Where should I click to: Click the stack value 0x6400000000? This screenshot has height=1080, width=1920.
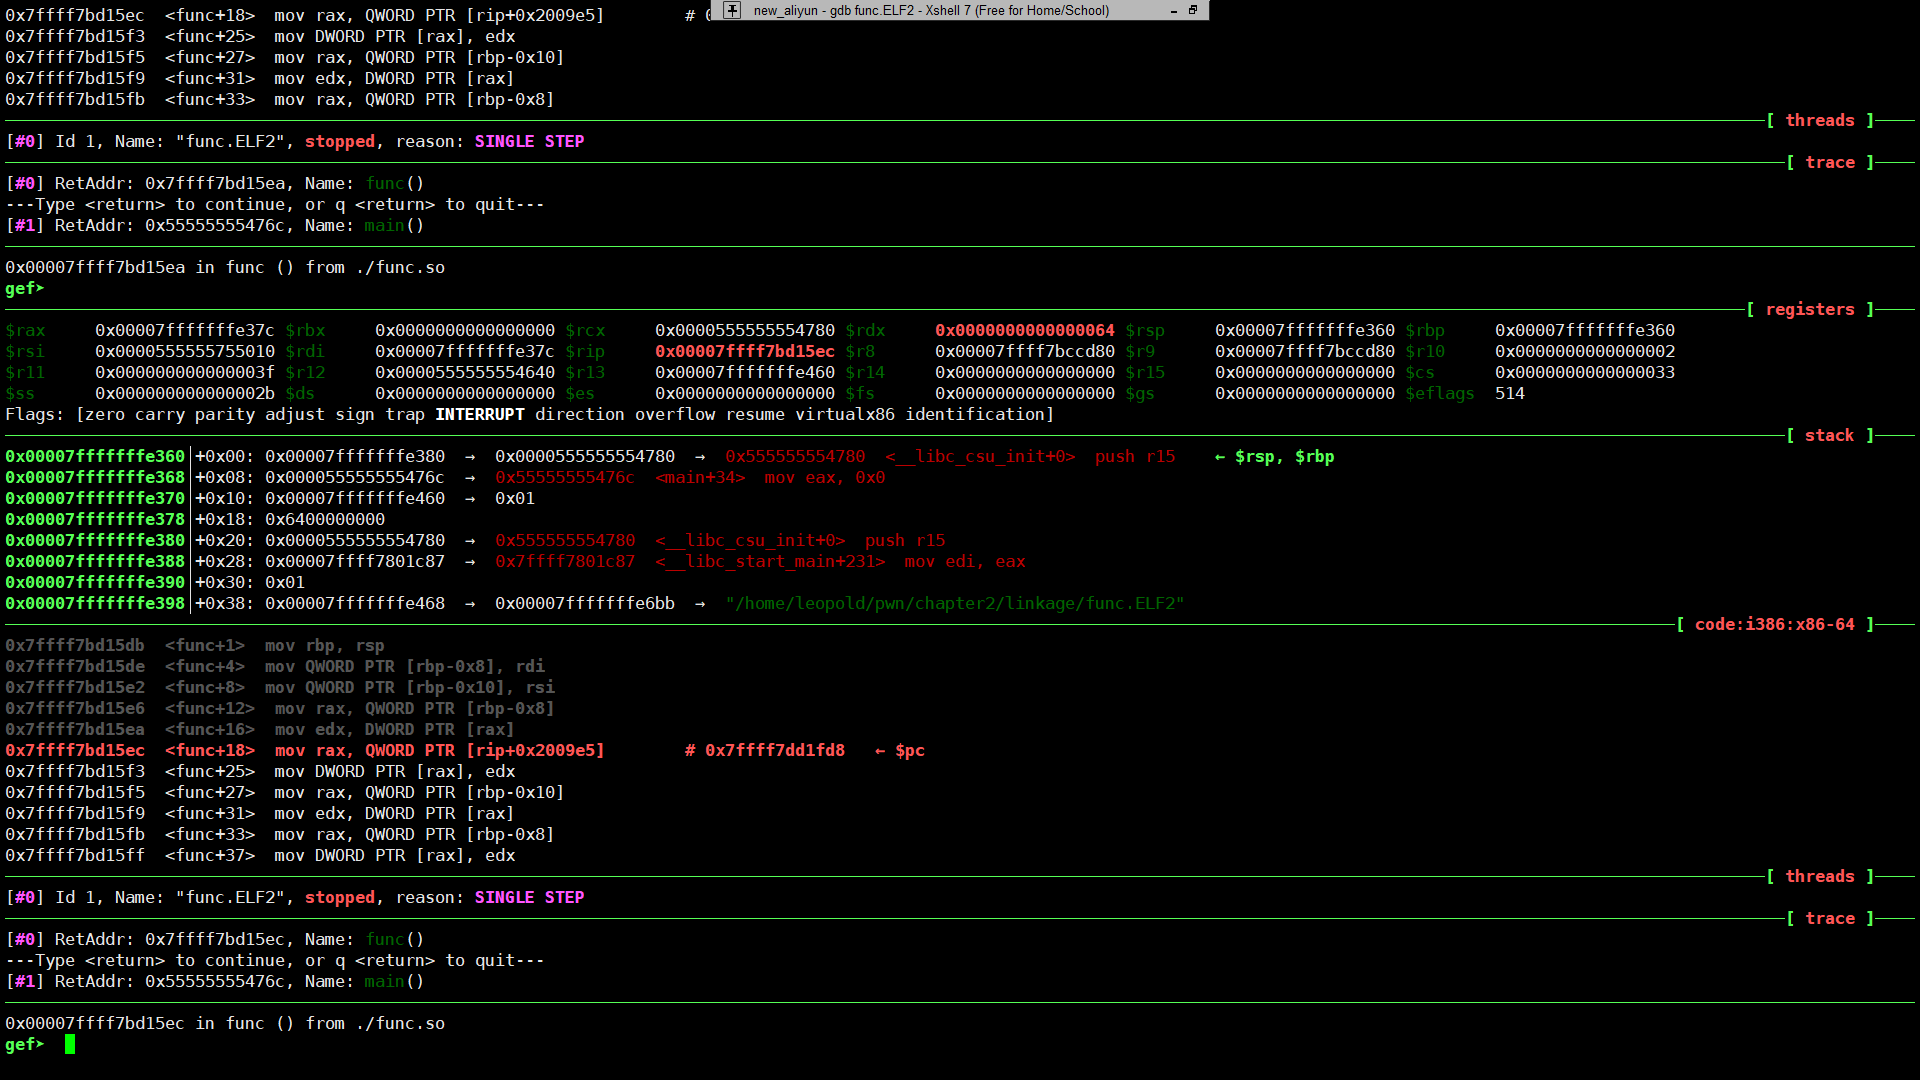(325, 519)
